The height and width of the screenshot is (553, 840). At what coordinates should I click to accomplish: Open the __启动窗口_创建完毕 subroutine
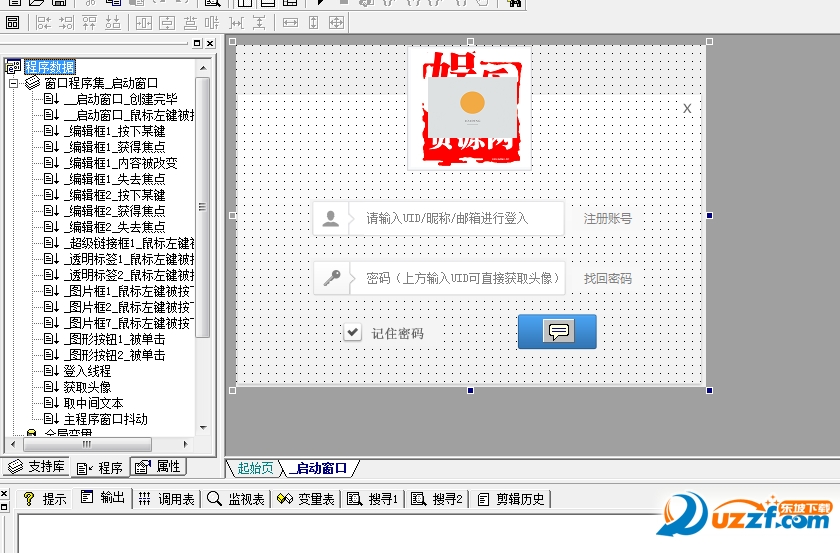point(121,99)
